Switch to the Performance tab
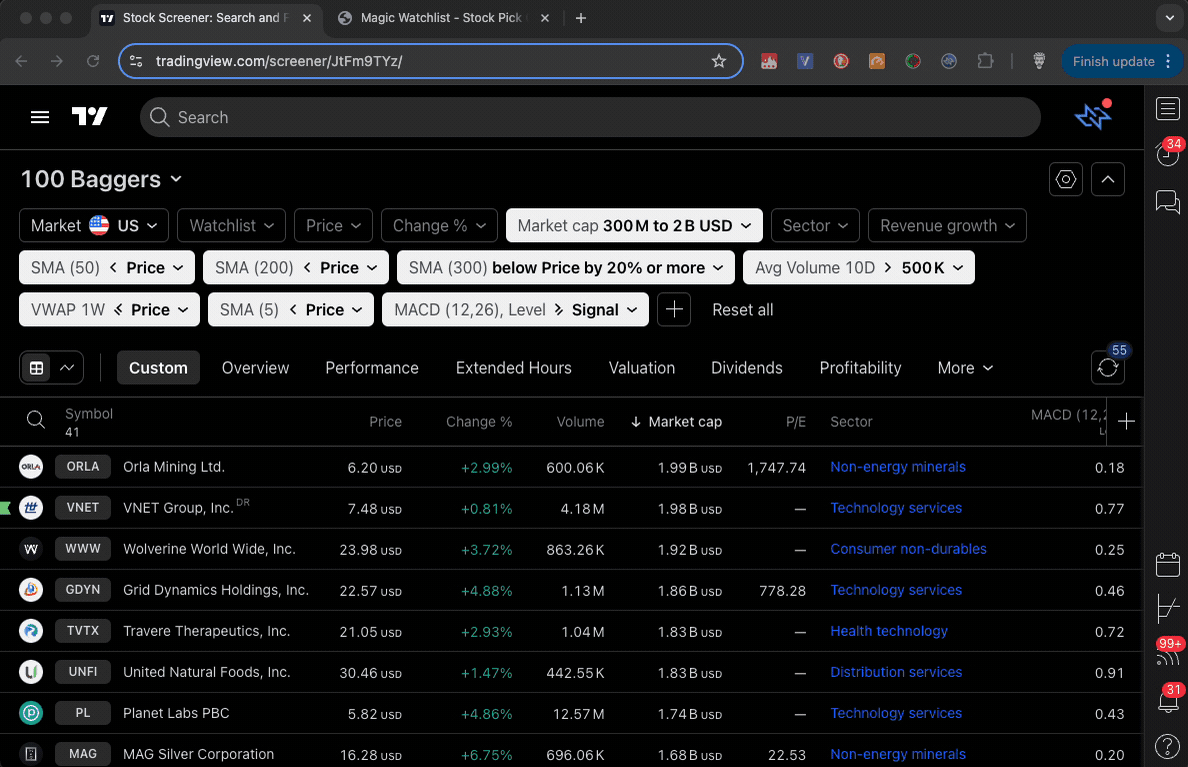The width and height of the screenshot is (1188, 767). pyautogui.click(x=371, y=368)
